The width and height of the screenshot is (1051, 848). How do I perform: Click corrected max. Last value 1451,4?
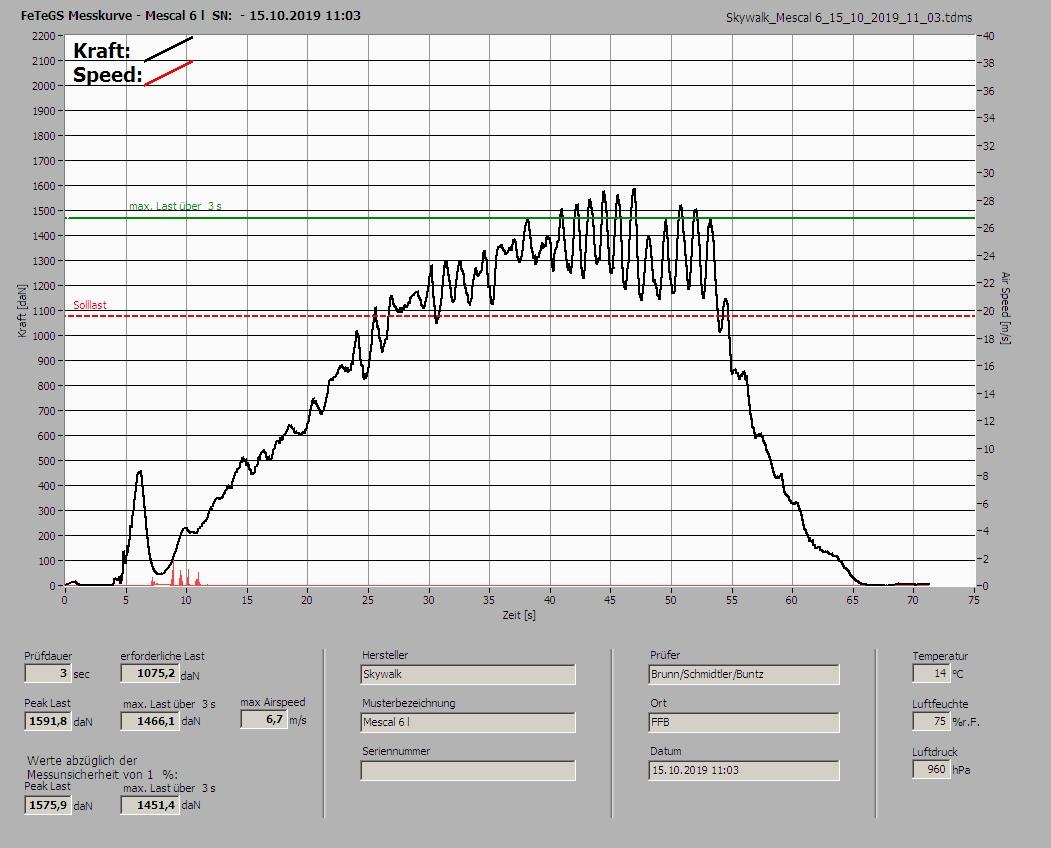(149, 805)
